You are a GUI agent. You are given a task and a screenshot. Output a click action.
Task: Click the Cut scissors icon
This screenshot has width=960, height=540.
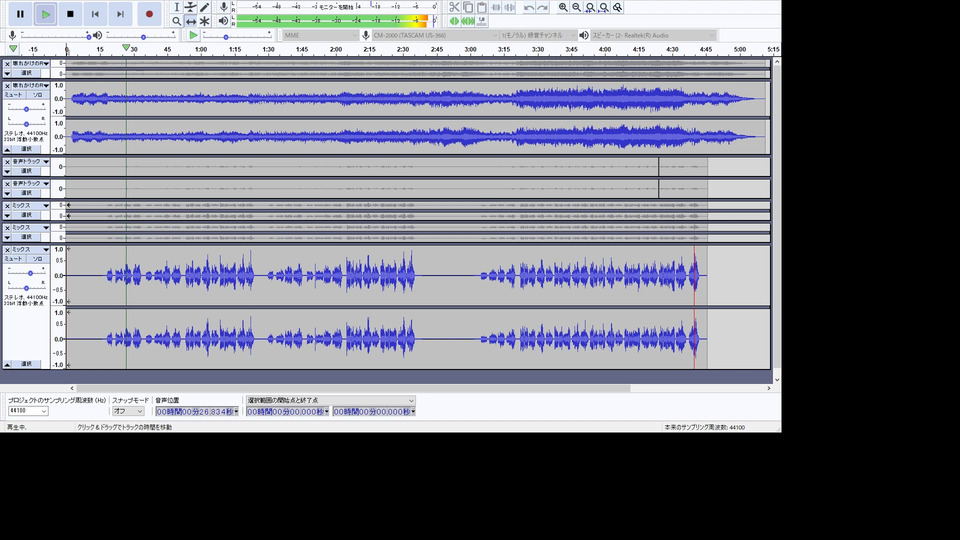coord(454,7)
